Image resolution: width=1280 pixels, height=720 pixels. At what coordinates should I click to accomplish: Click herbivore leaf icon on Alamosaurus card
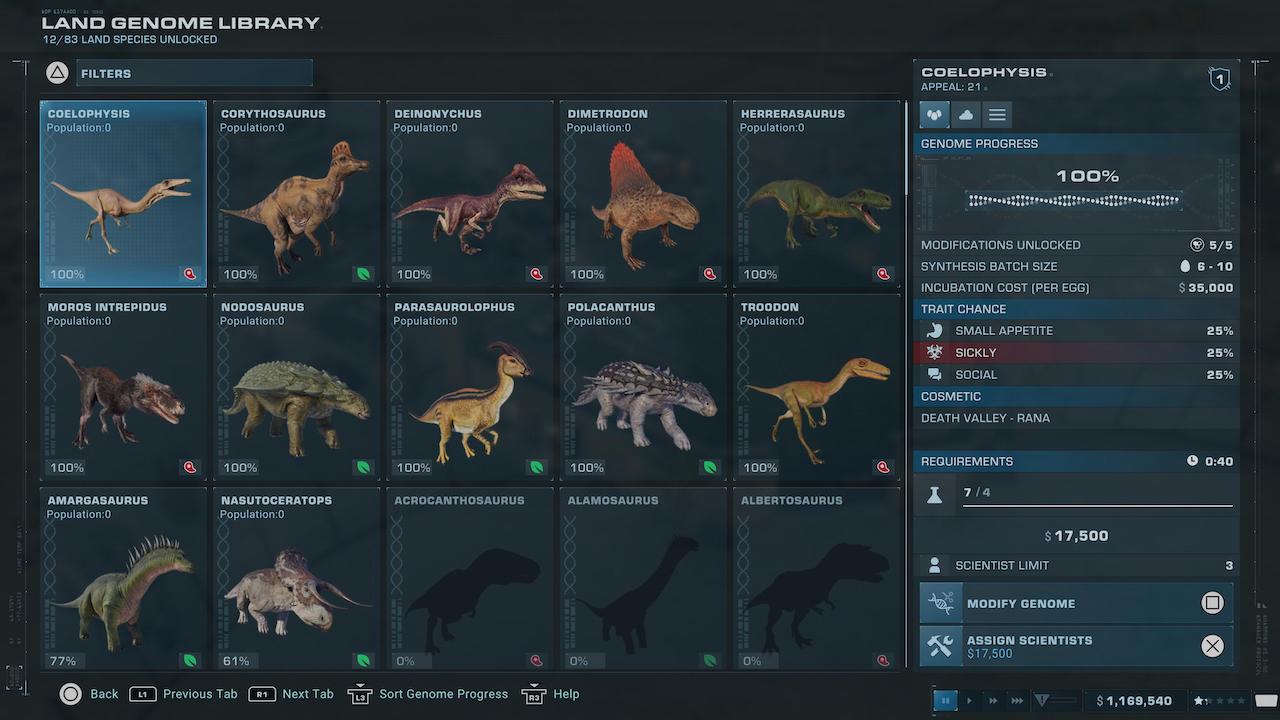tap(710, 661)
